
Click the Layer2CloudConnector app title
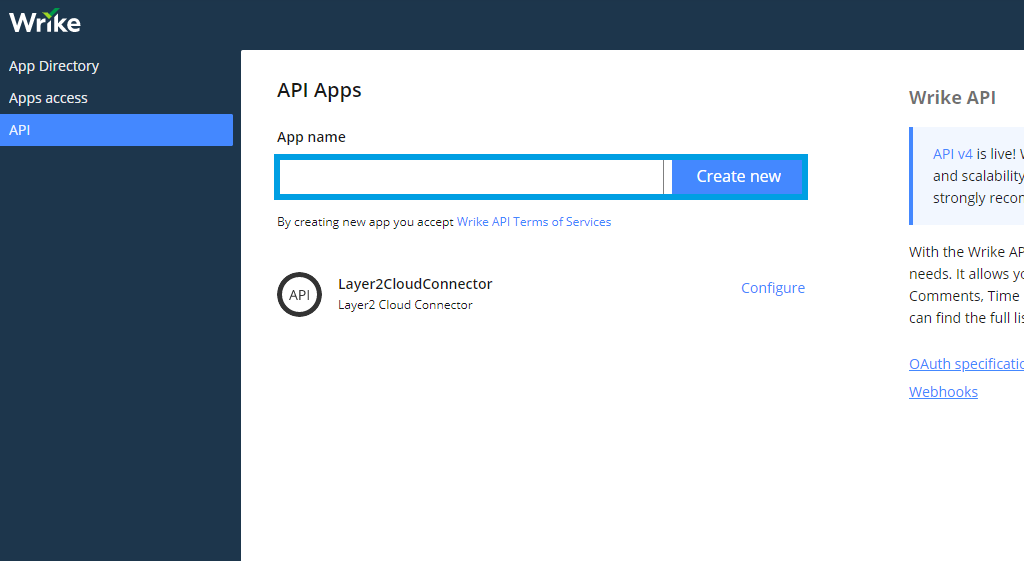point(415,284)
